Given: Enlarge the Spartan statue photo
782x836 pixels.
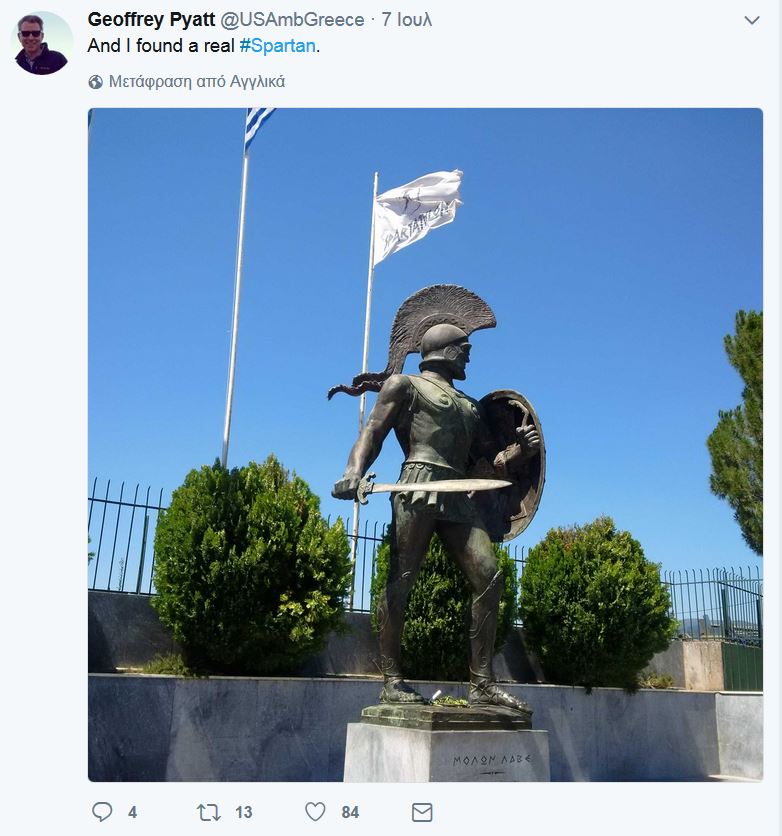Looking at the screenshot, I should 425,445.
